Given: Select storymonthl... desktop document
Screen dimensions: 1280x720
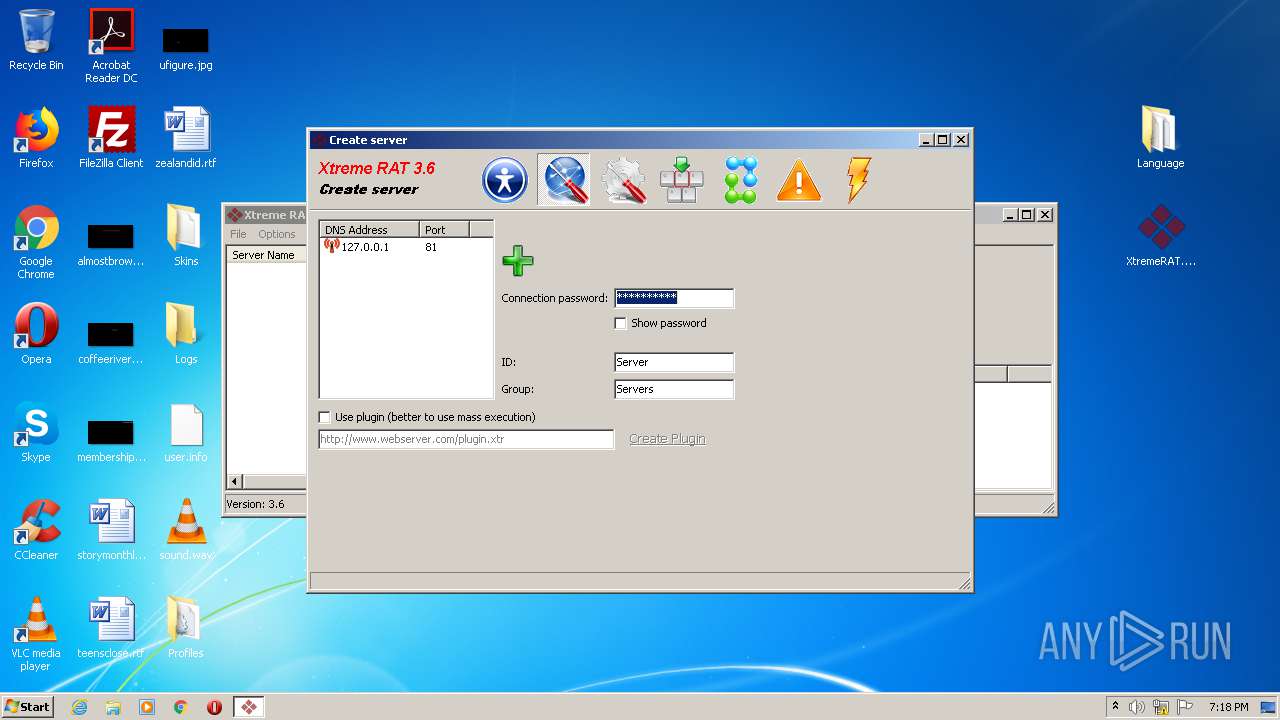Looking at the screenshot, I should coord(111,530).
